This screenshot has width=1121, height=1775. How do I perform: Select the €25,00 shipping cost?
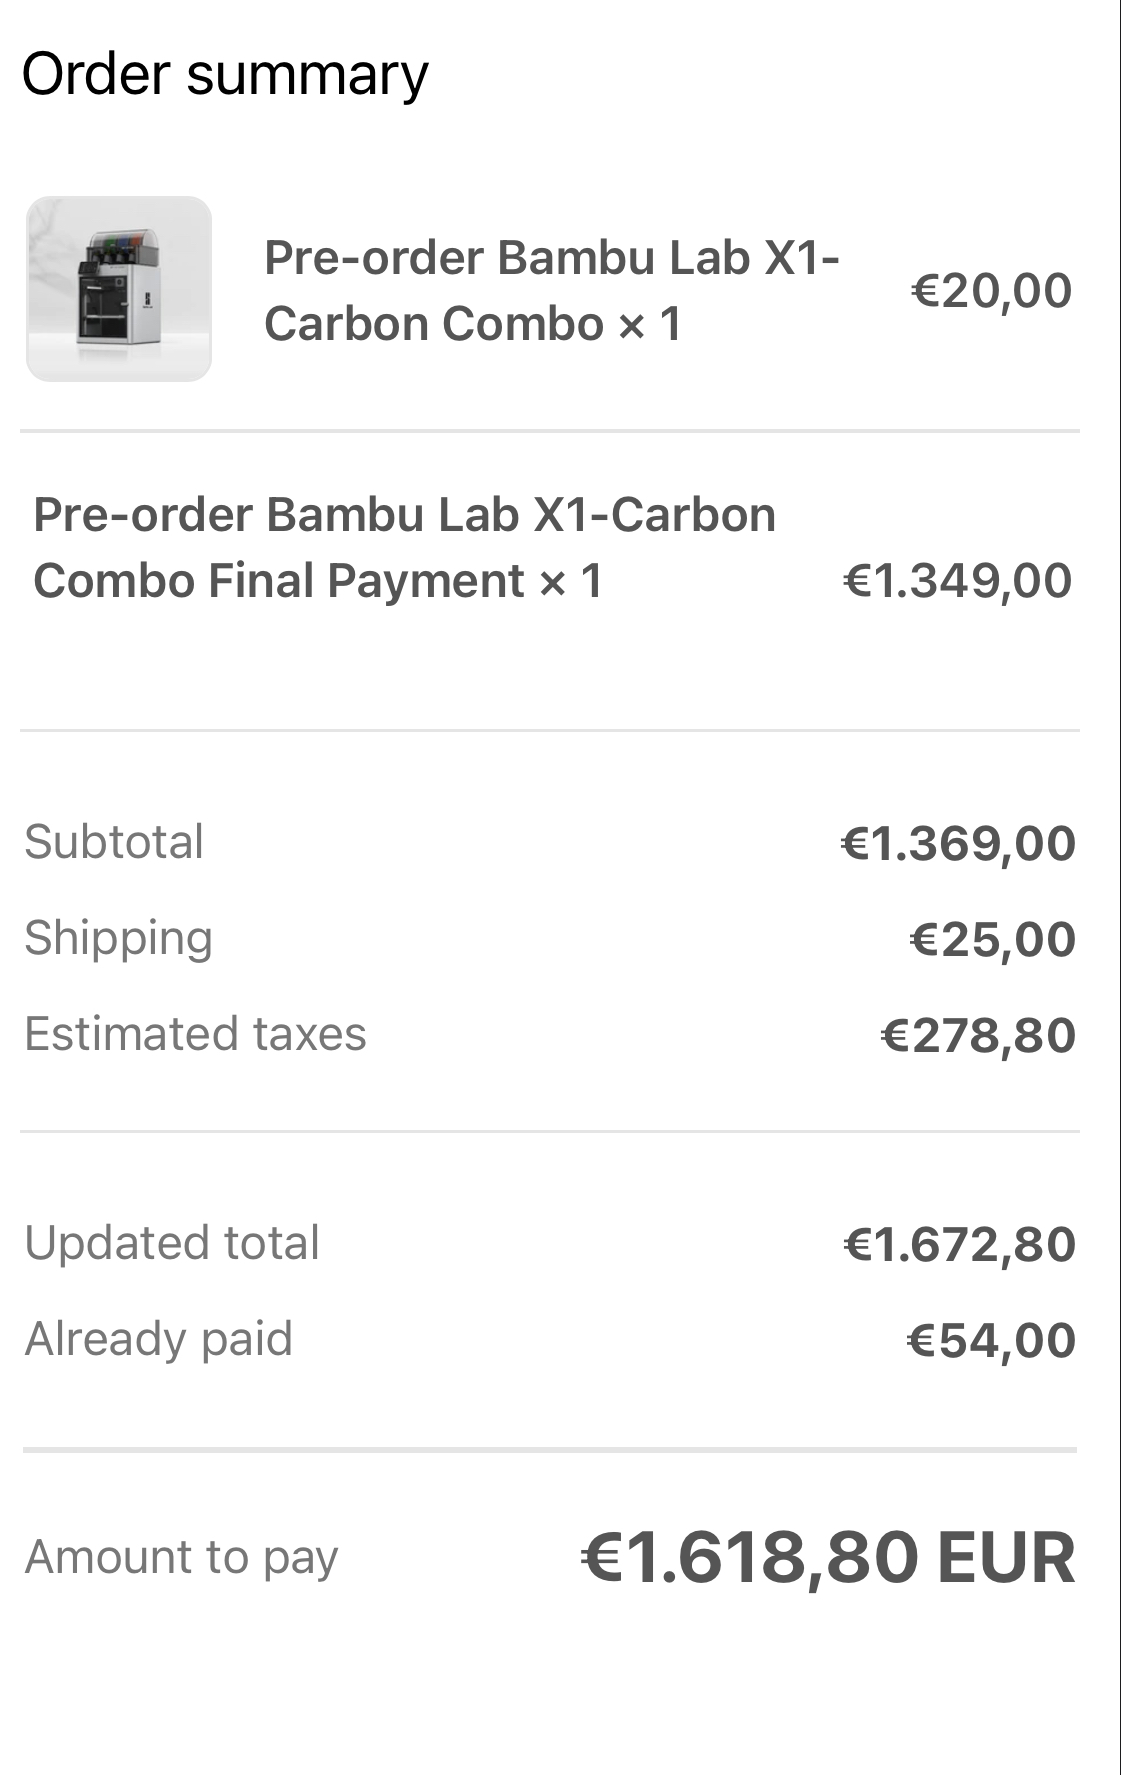[992, 939]
